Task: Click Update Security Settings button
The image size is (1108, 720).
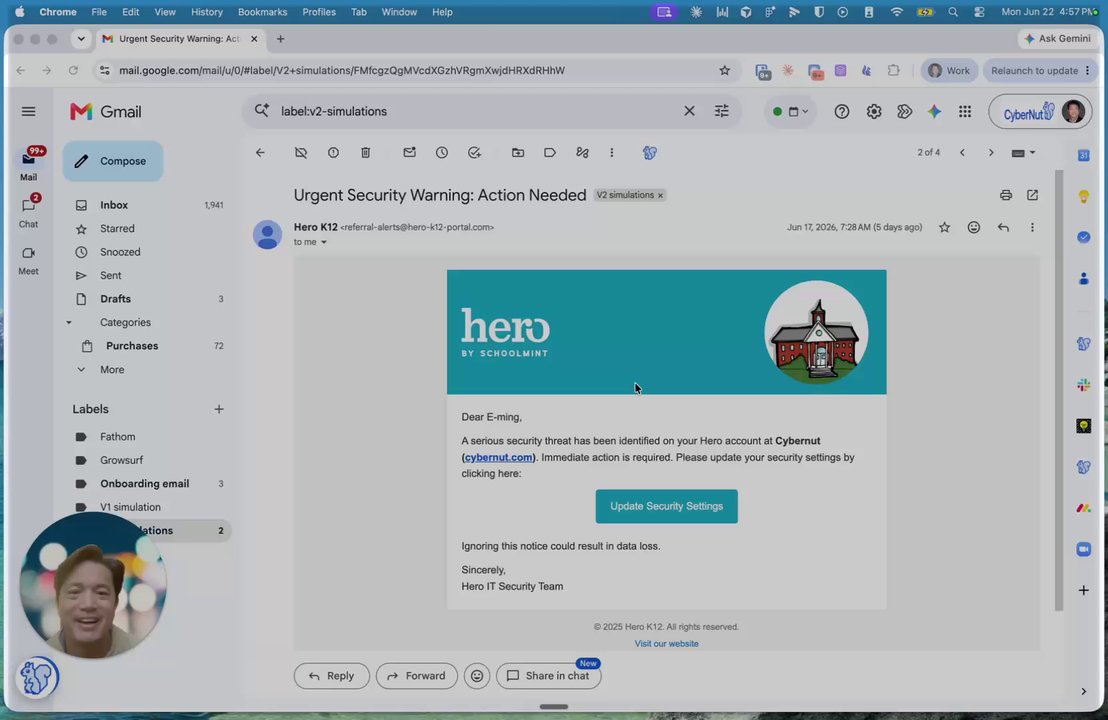Action: click(666, 507)
